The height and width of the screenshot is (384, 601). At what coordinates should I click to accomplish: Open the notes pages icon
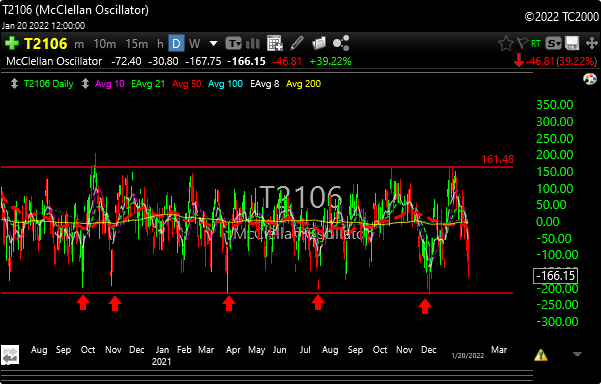[319, 43]
